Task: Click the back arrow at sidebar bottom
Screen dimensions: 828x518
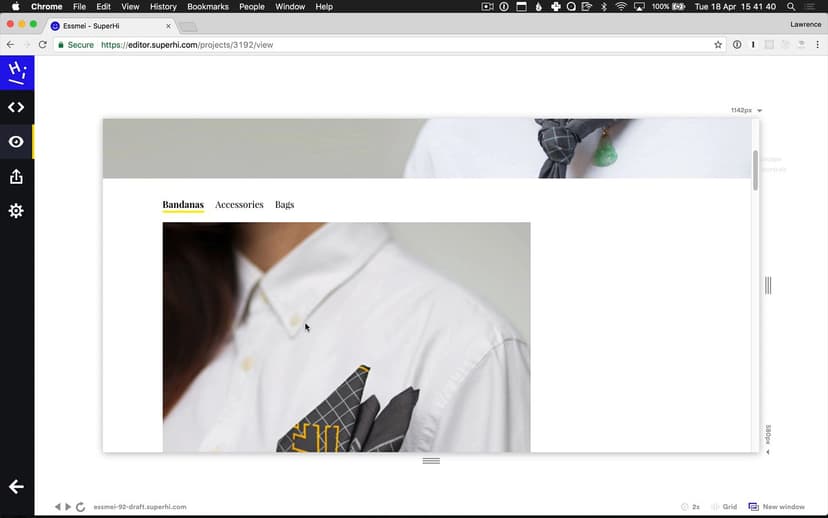Action: pos(16,487)
